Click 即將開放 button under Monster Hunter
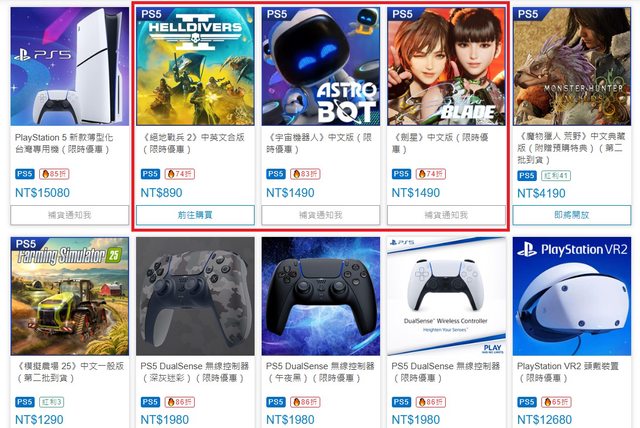This screenshot has height=428, width=640. click(571, 215)
